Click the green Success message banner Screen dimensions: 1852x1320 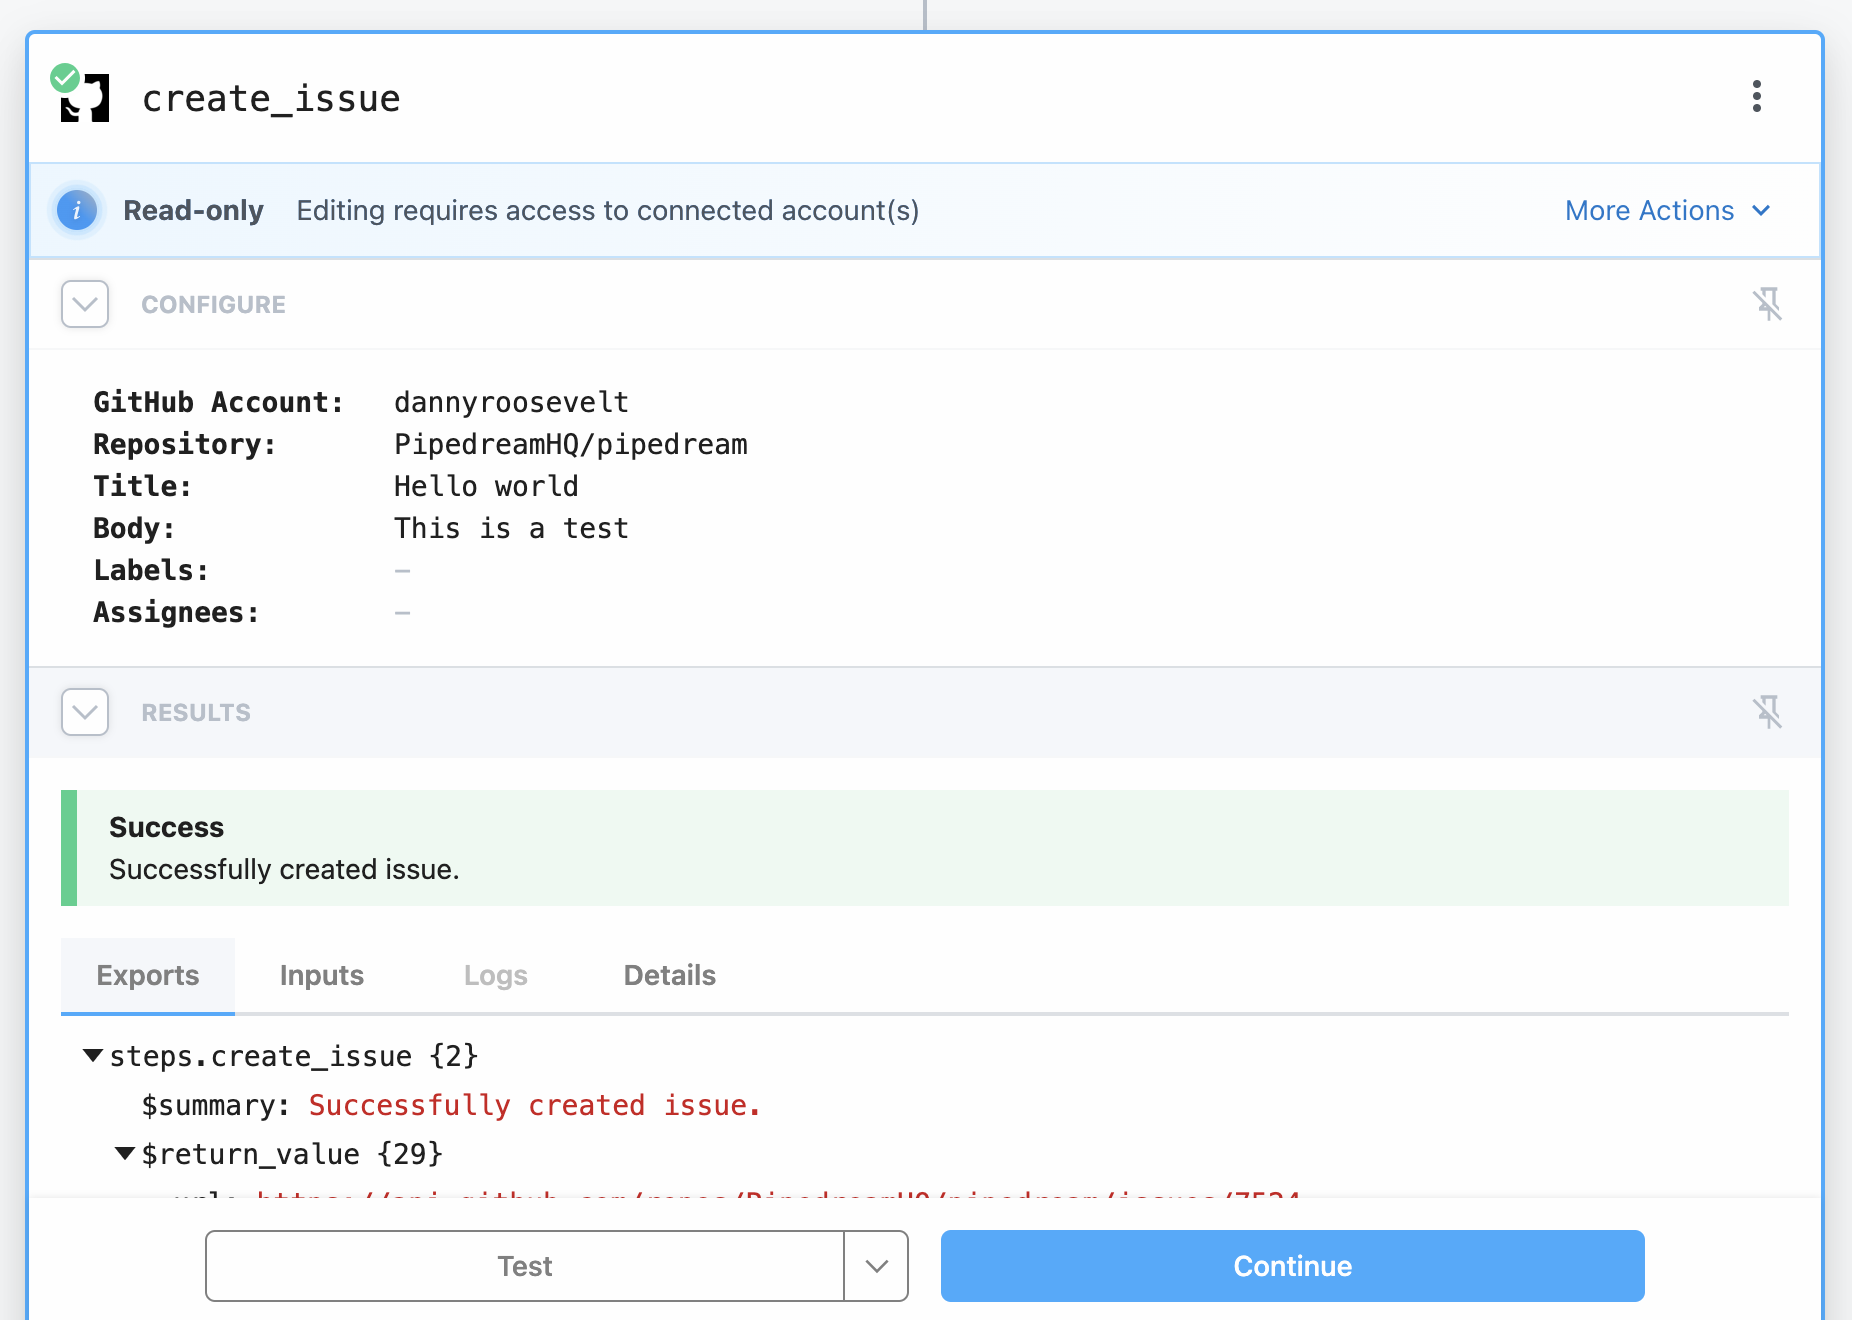925,848
